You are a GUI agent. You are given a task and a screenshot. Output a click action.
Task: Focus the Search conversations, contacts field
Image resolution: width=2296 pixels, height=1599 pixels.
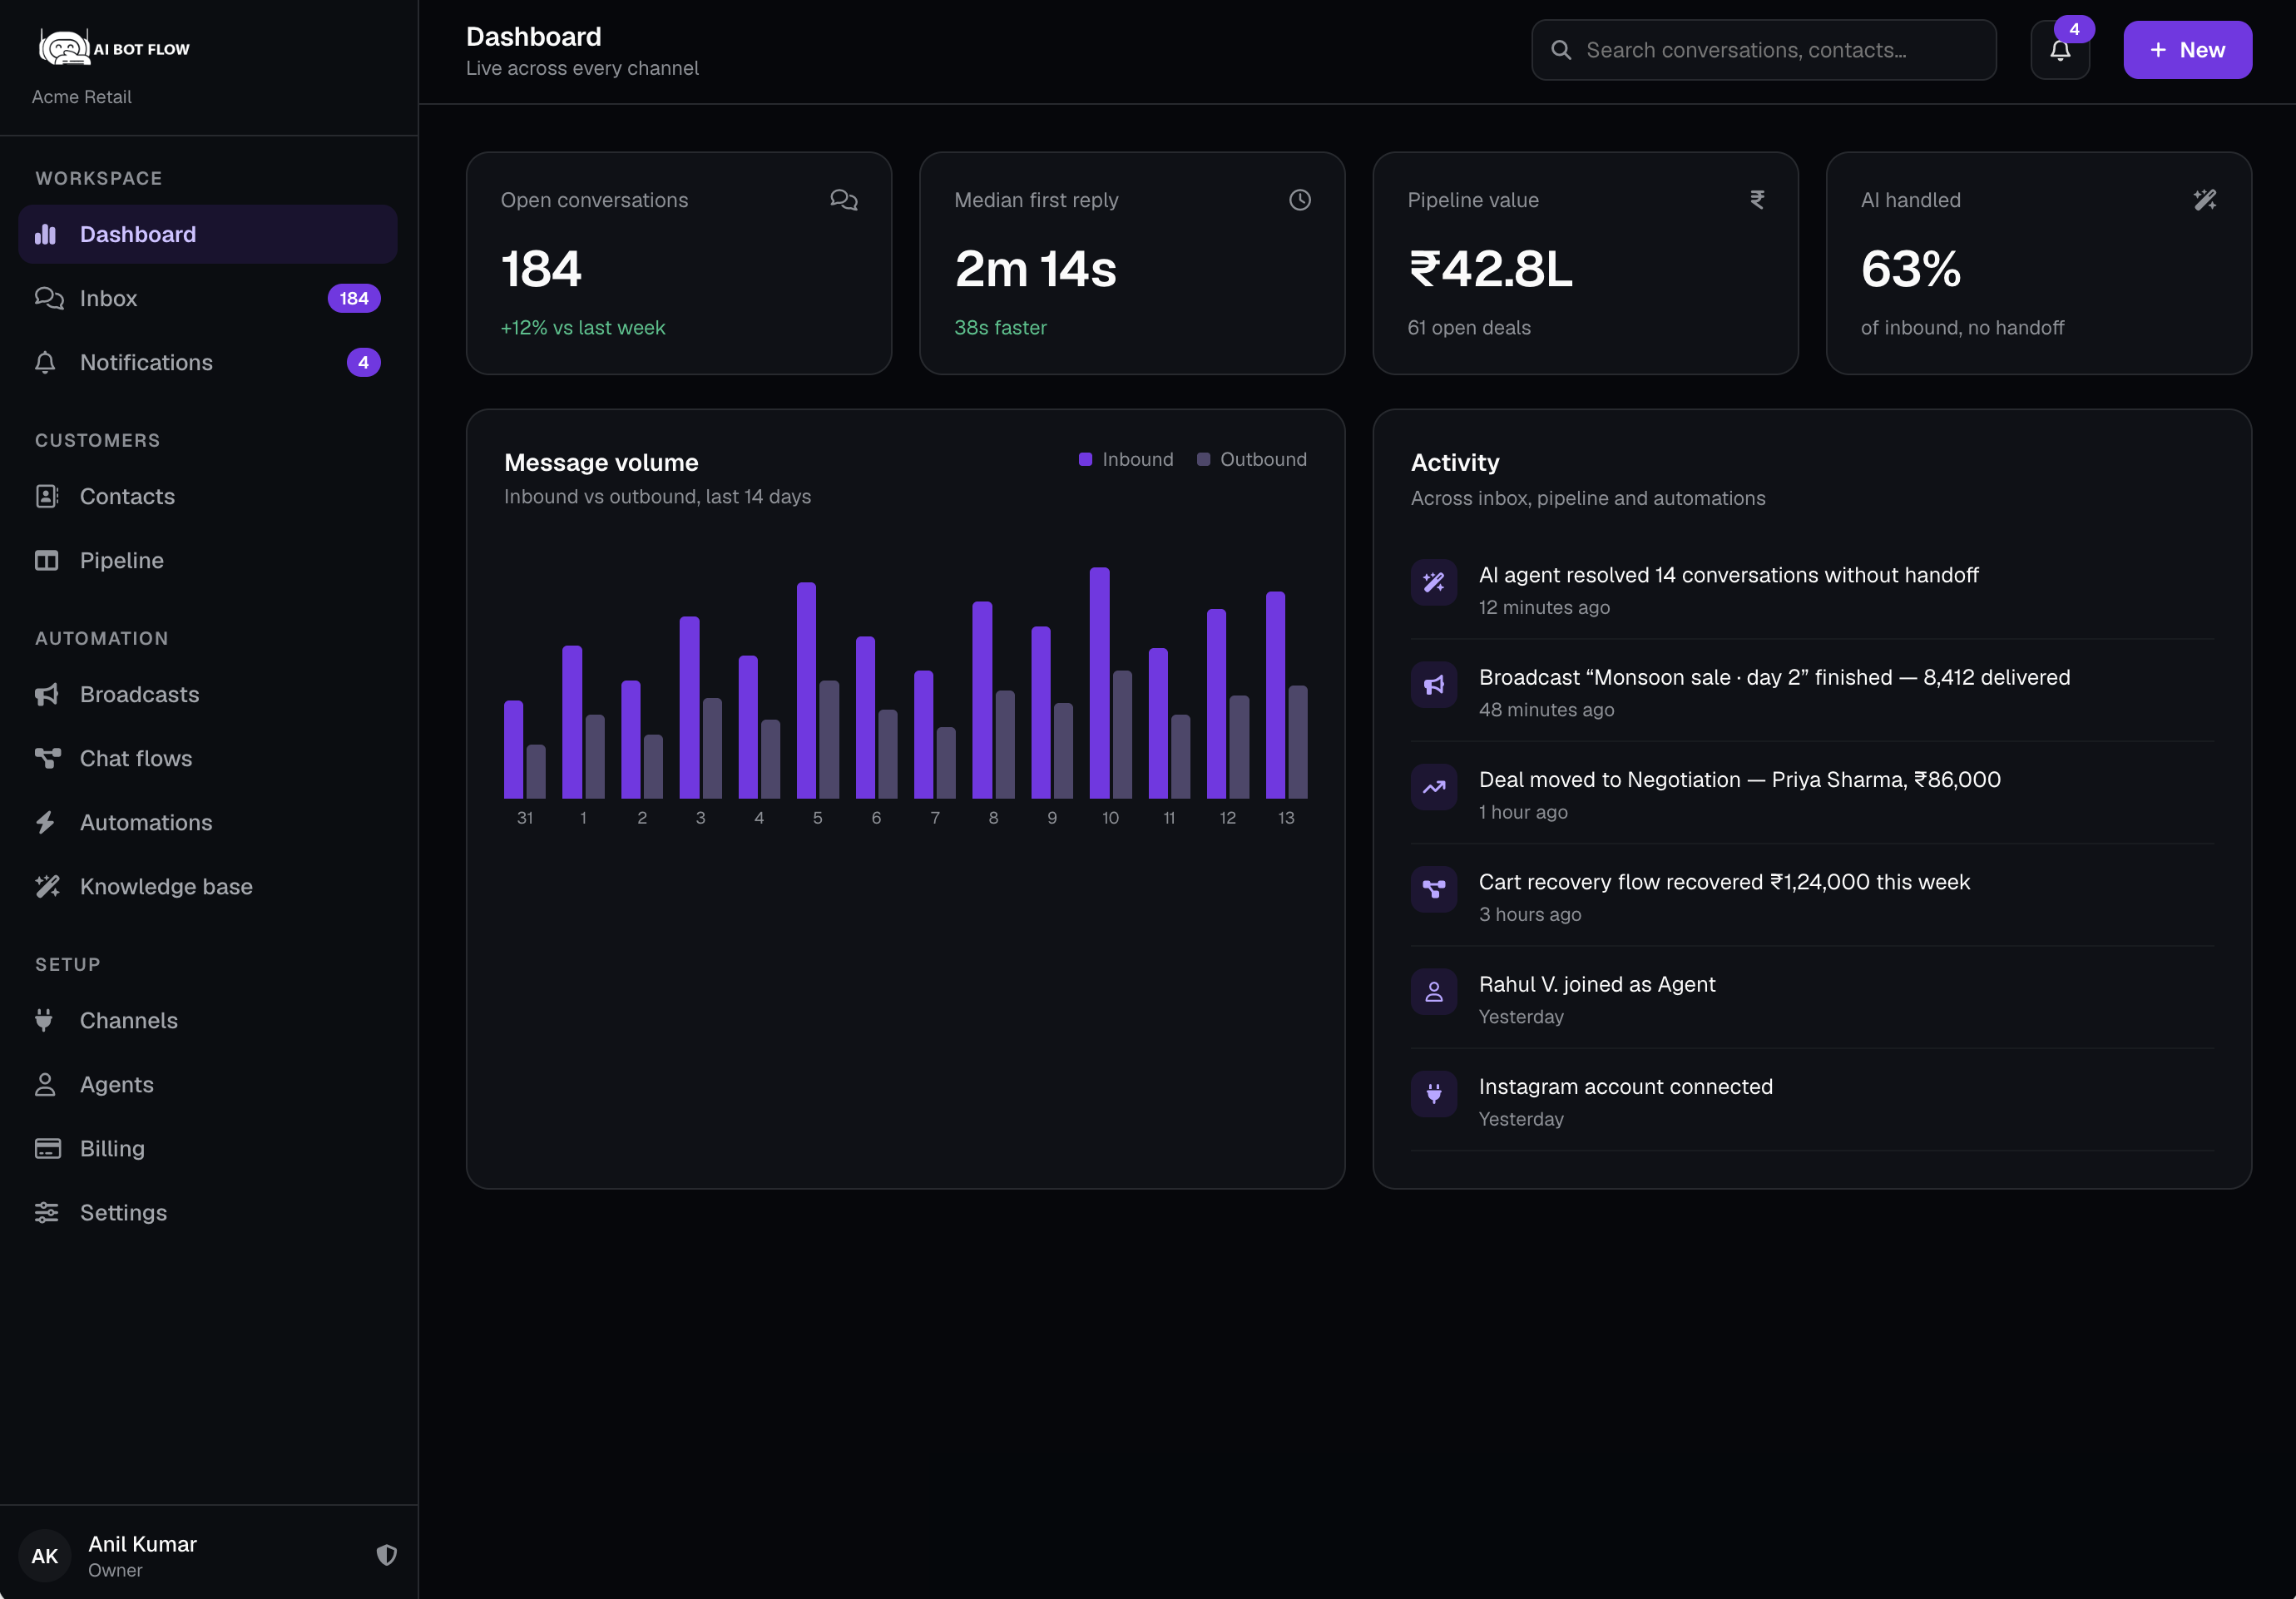[x=1763, y=50]
